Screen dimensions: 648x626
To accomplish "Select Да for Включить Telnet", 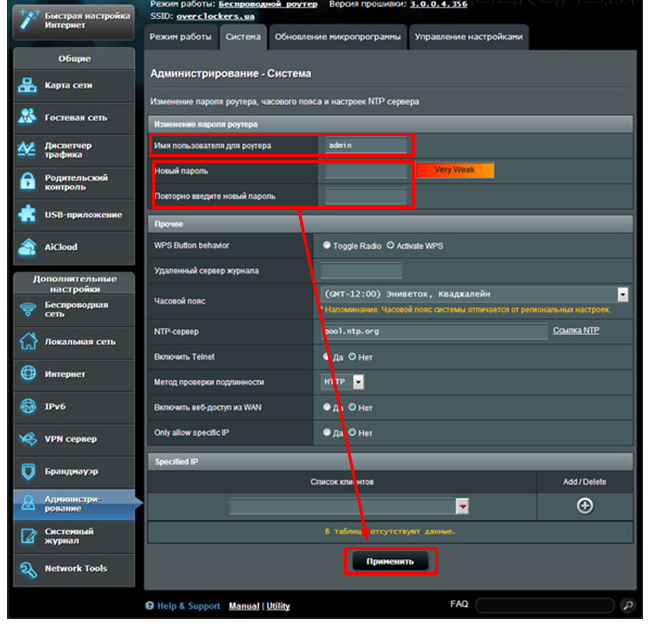I will pyautogui.click(x=326, y=356).
